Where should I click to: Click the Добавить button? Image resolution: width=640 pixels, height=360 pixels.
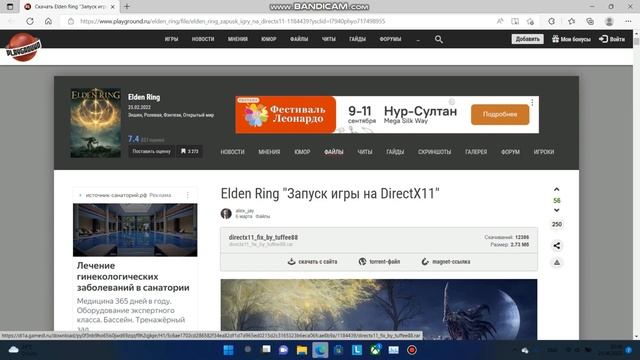pyautogui.click(x=527, y=39)
